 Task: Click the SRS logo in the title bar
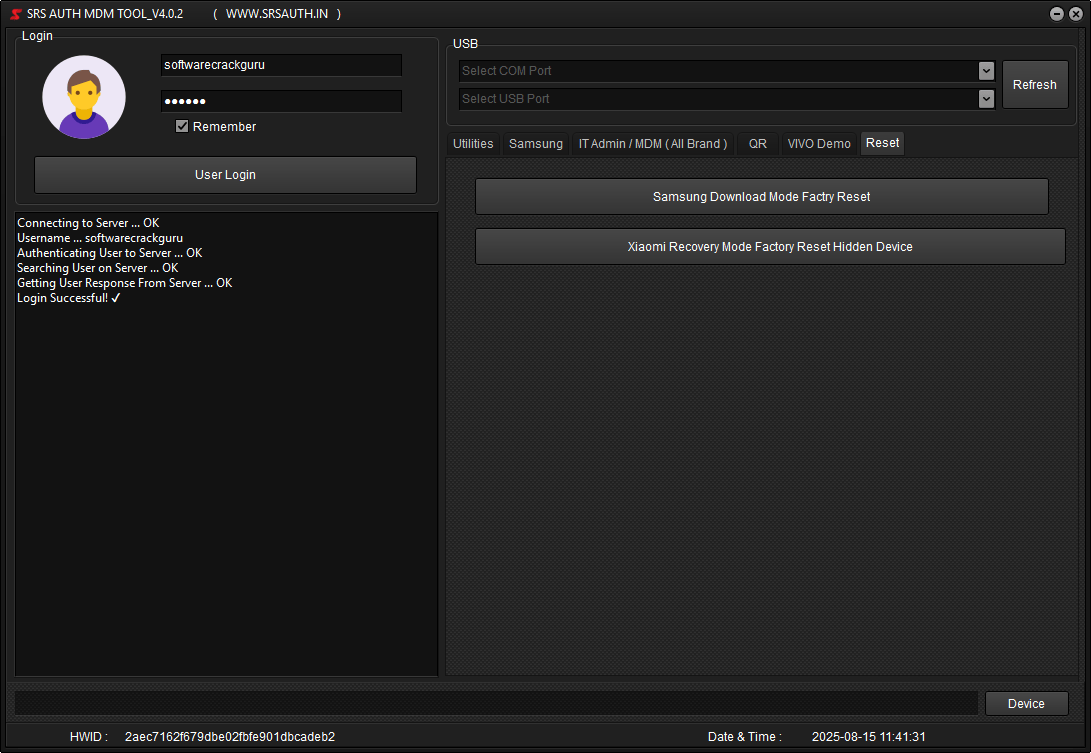point(14,13)
